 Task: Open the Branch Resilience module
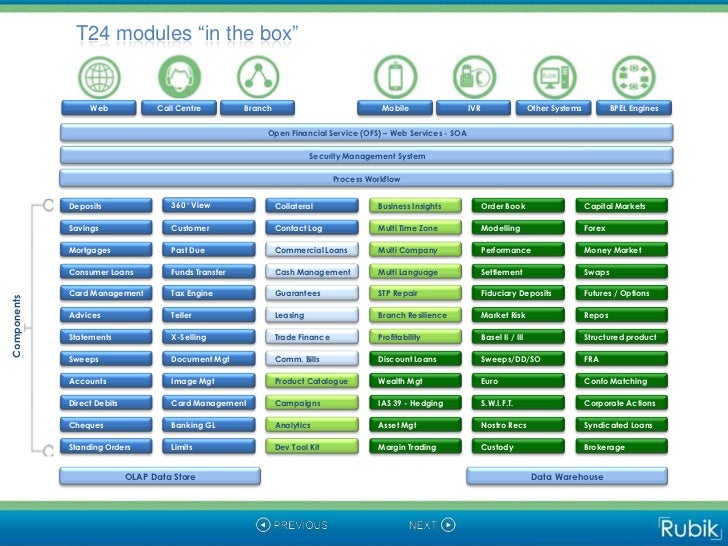tap(416, 315)
